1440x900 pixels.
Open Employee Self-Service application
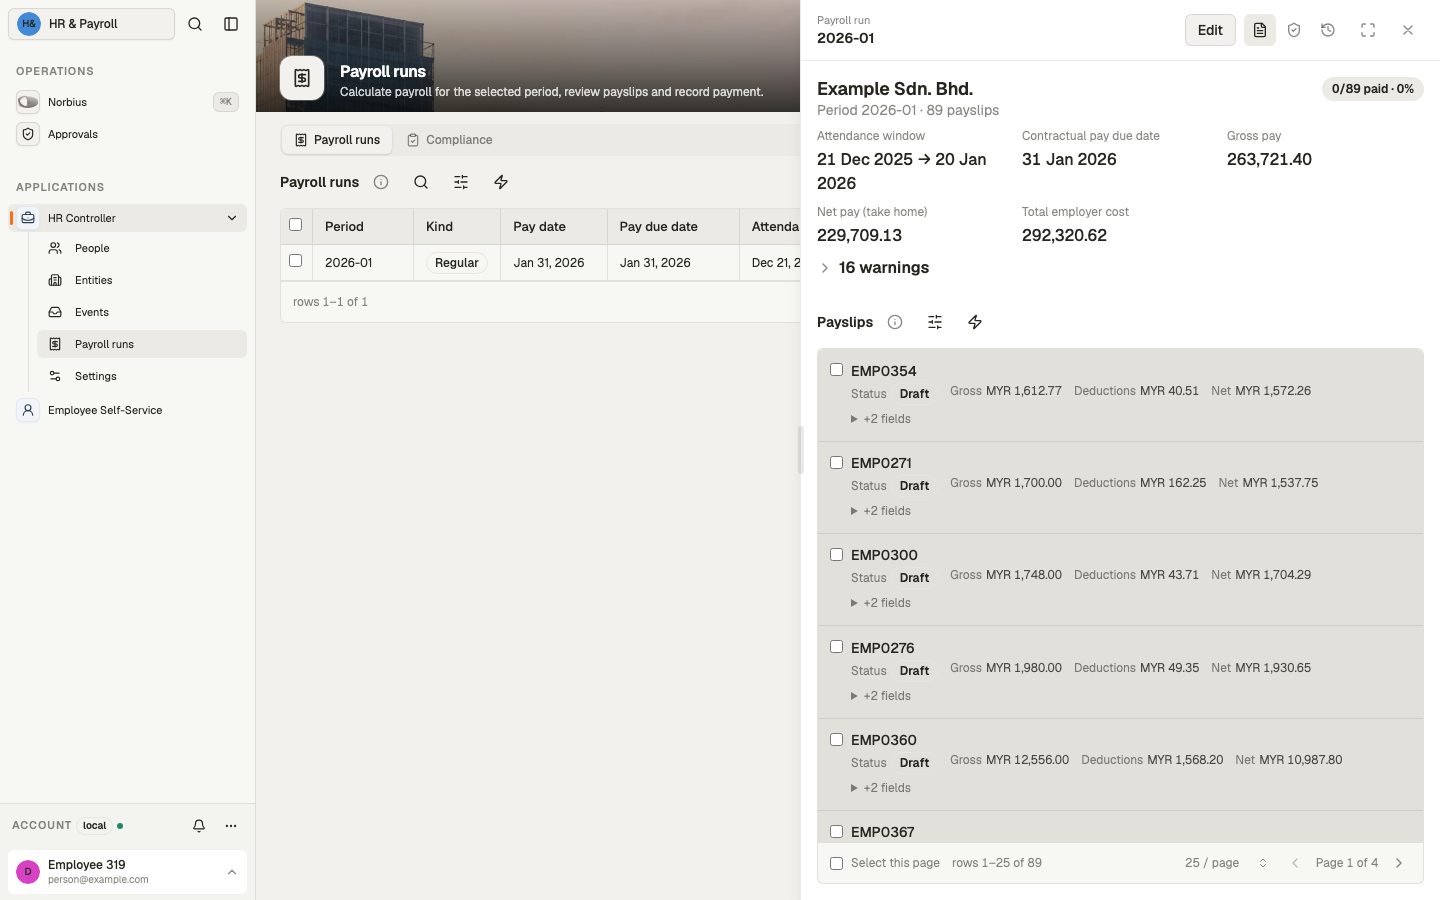(x=127, y=410)
